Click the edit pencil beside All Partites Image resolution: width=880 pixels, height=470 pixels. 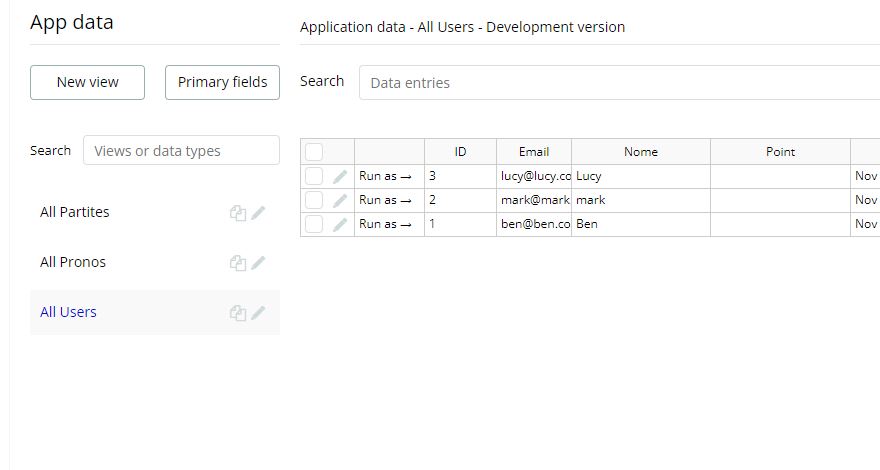coord(259,212)
